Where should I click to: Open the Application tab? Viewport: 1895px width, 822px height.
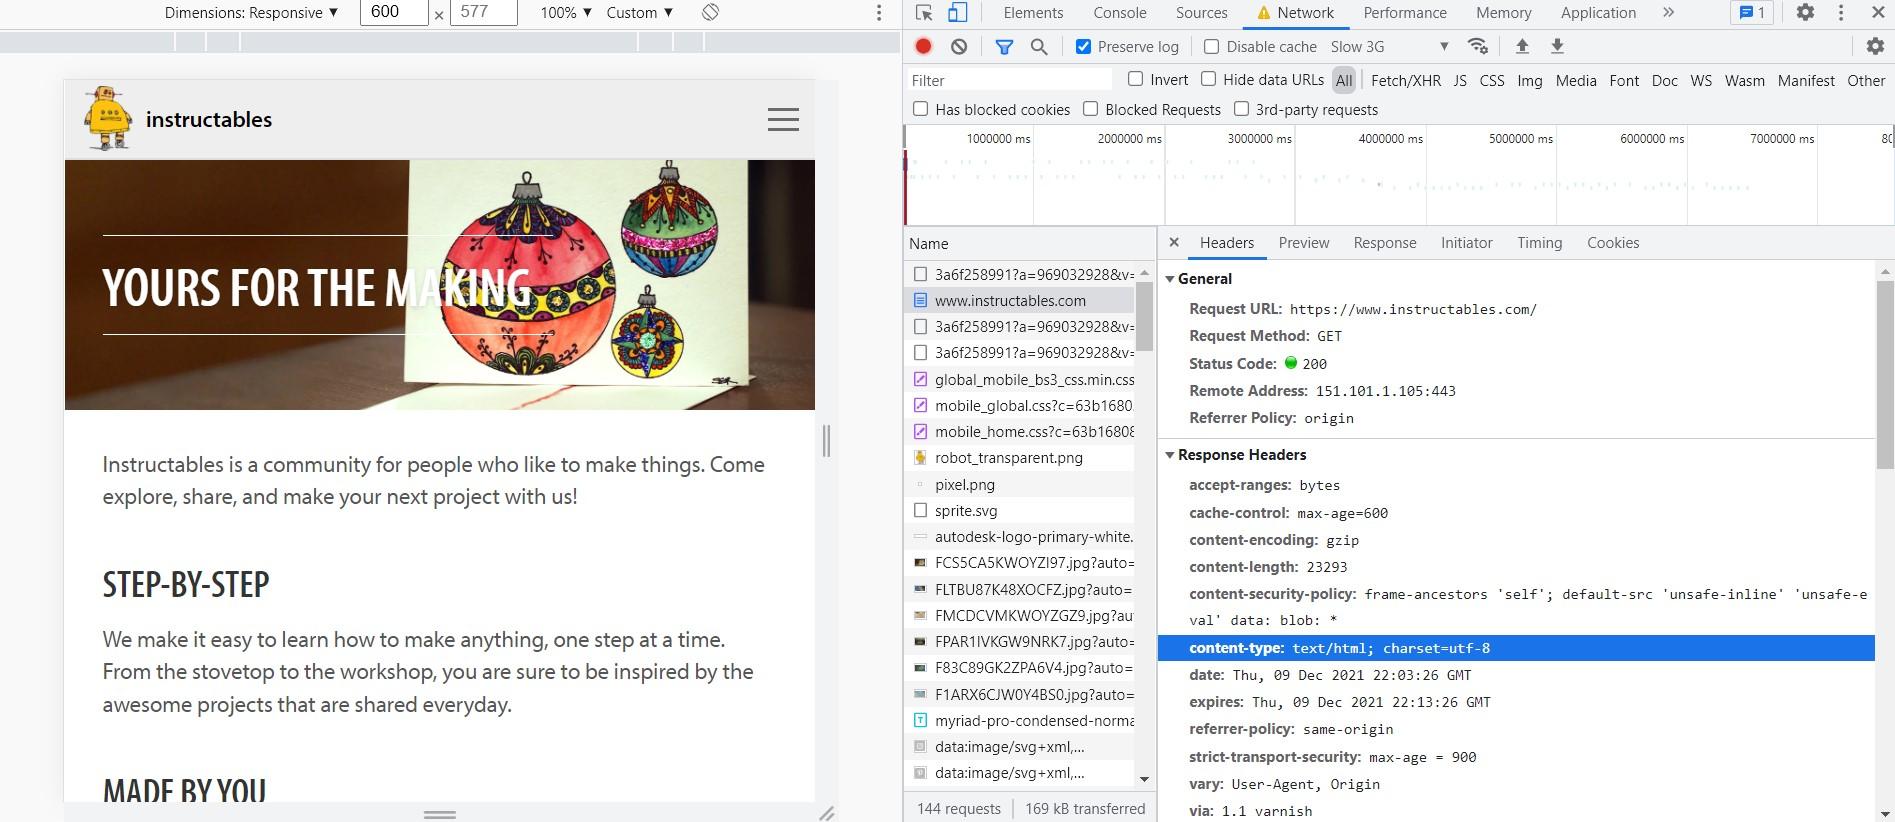(x=1598, y=13)
